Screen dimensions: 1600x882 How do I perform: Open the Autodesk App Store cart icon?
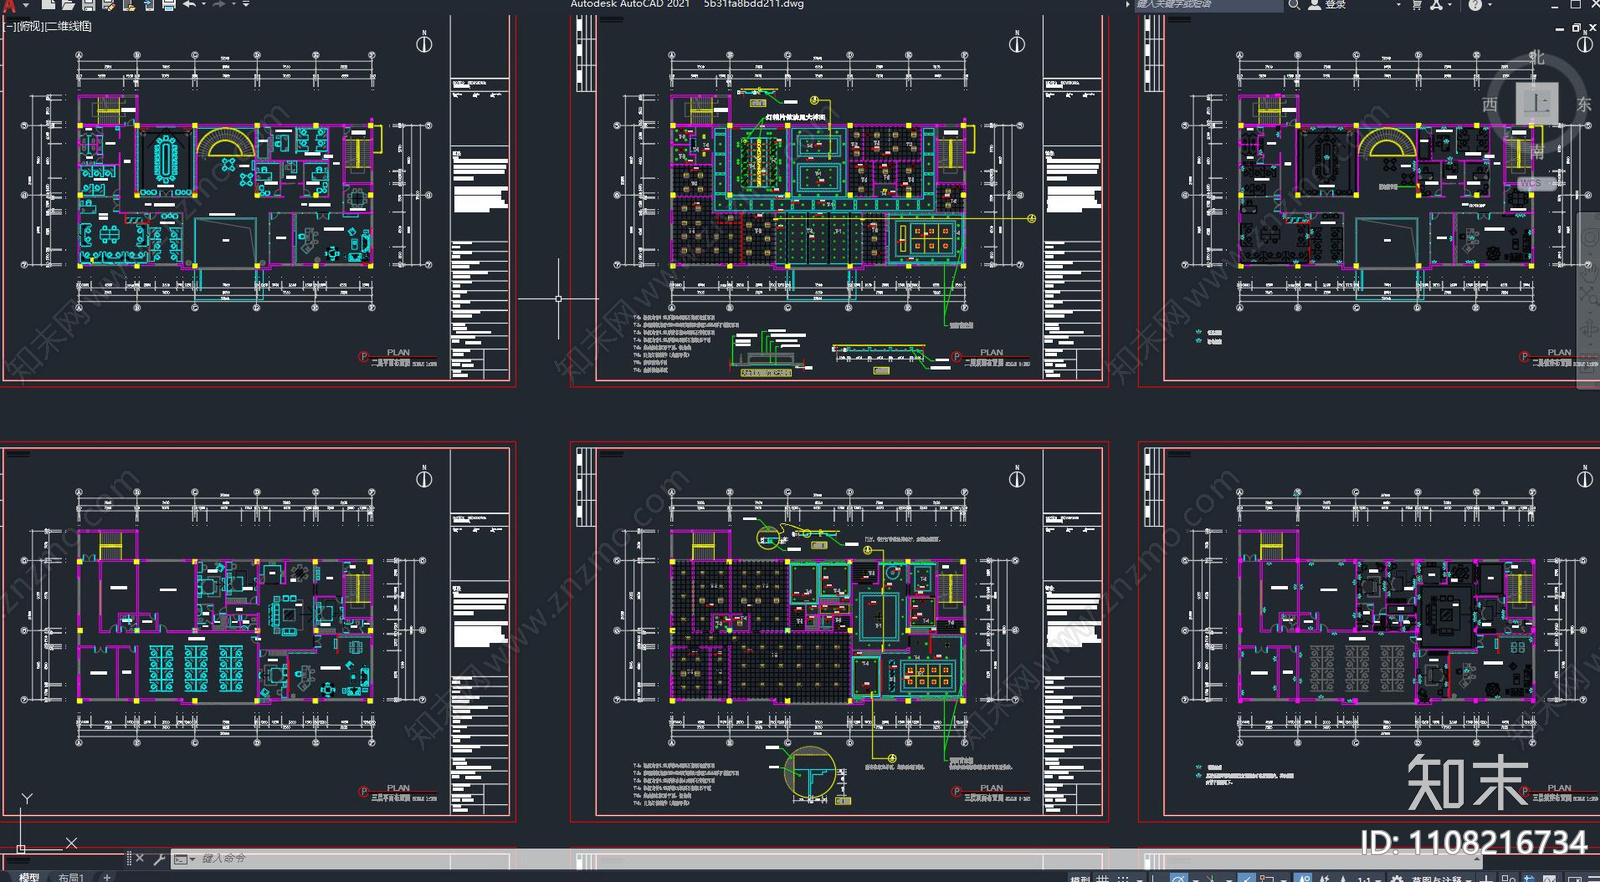1416,5
